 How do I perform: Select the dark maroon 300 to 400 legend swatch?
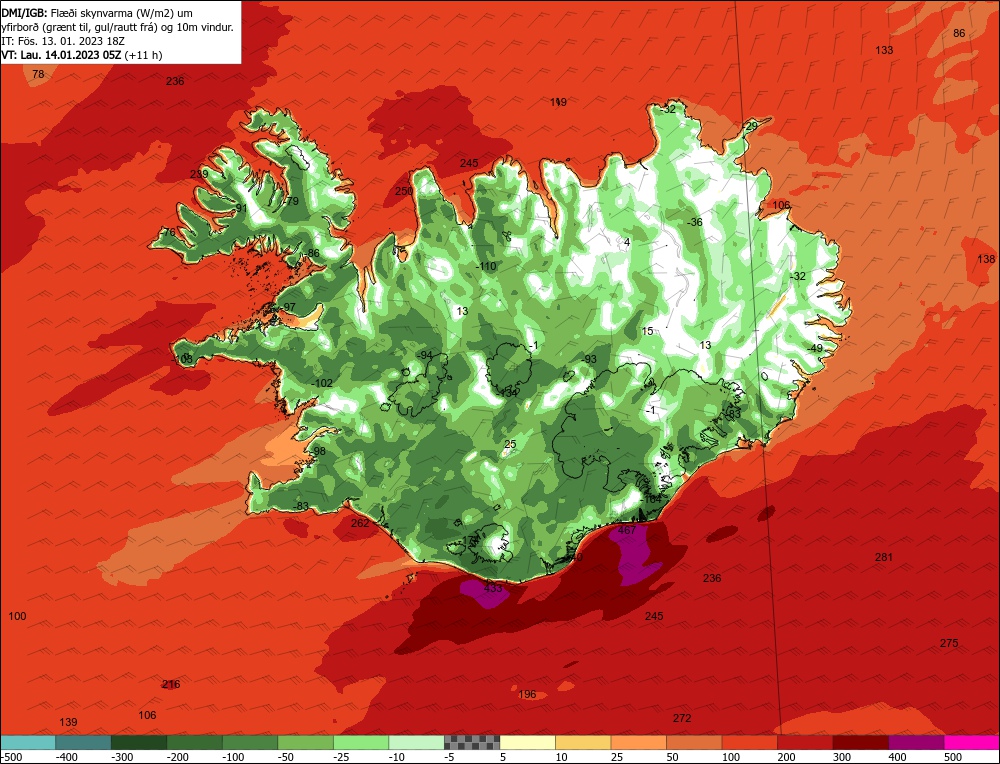pyautogui.click(x=860, y=742)
